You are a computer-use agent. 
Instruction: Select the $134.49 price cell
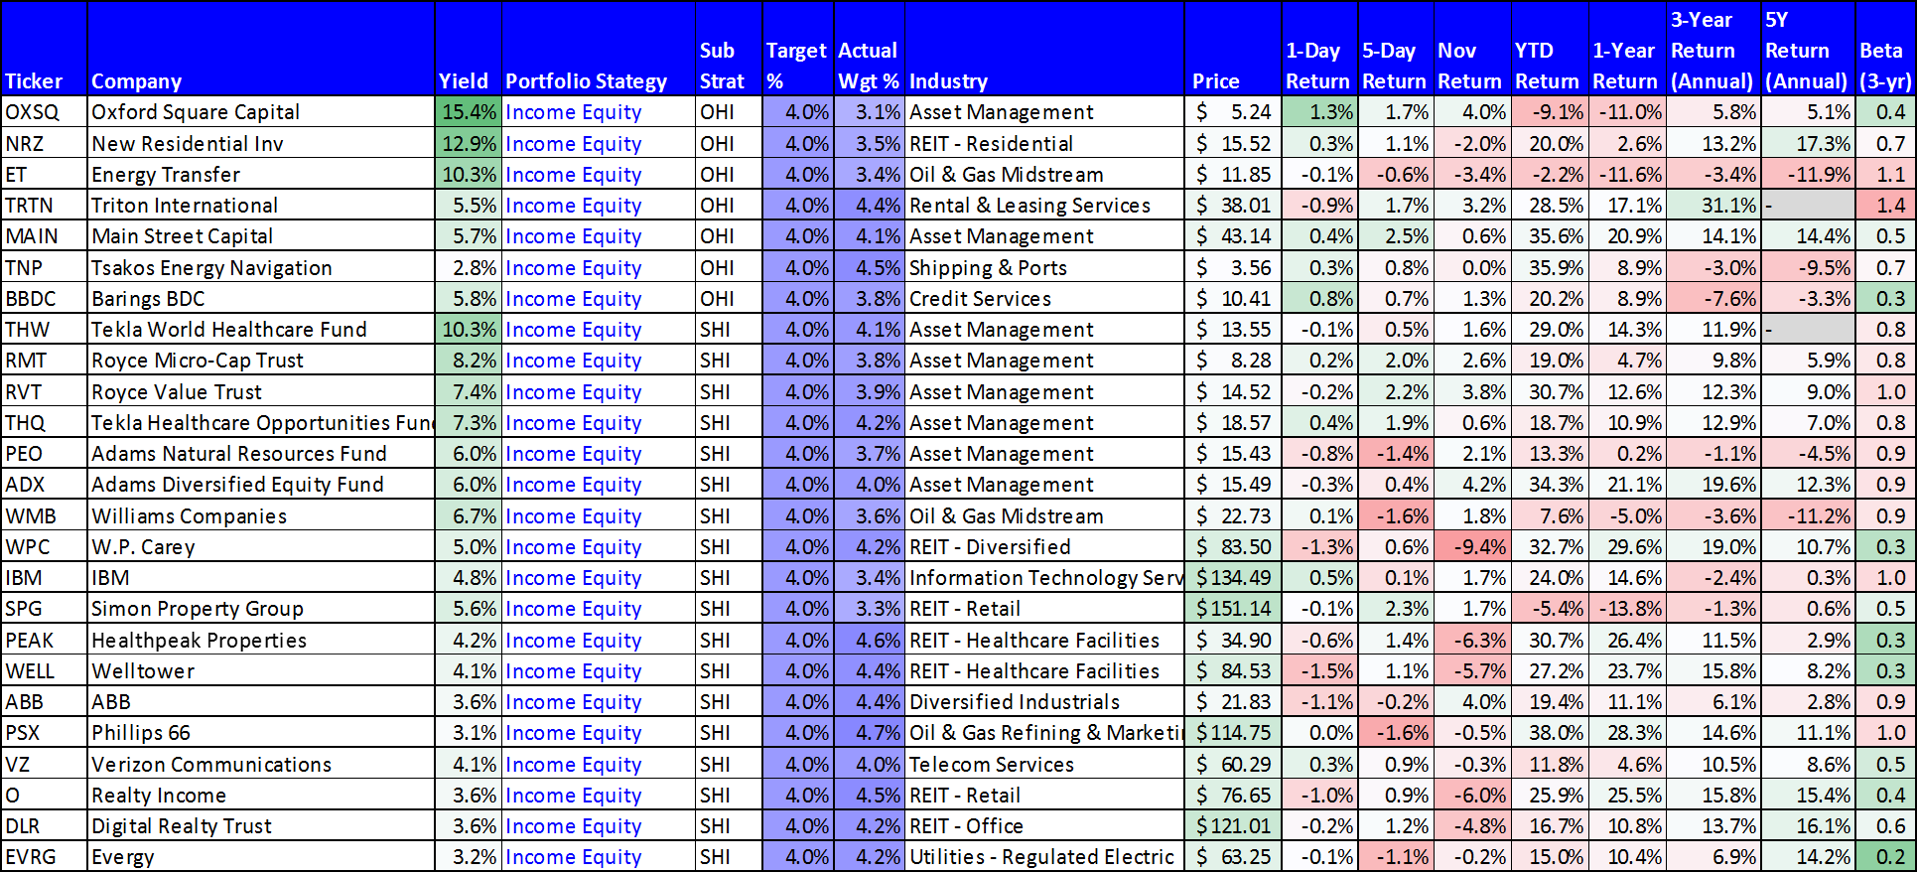coord(1233,578)
